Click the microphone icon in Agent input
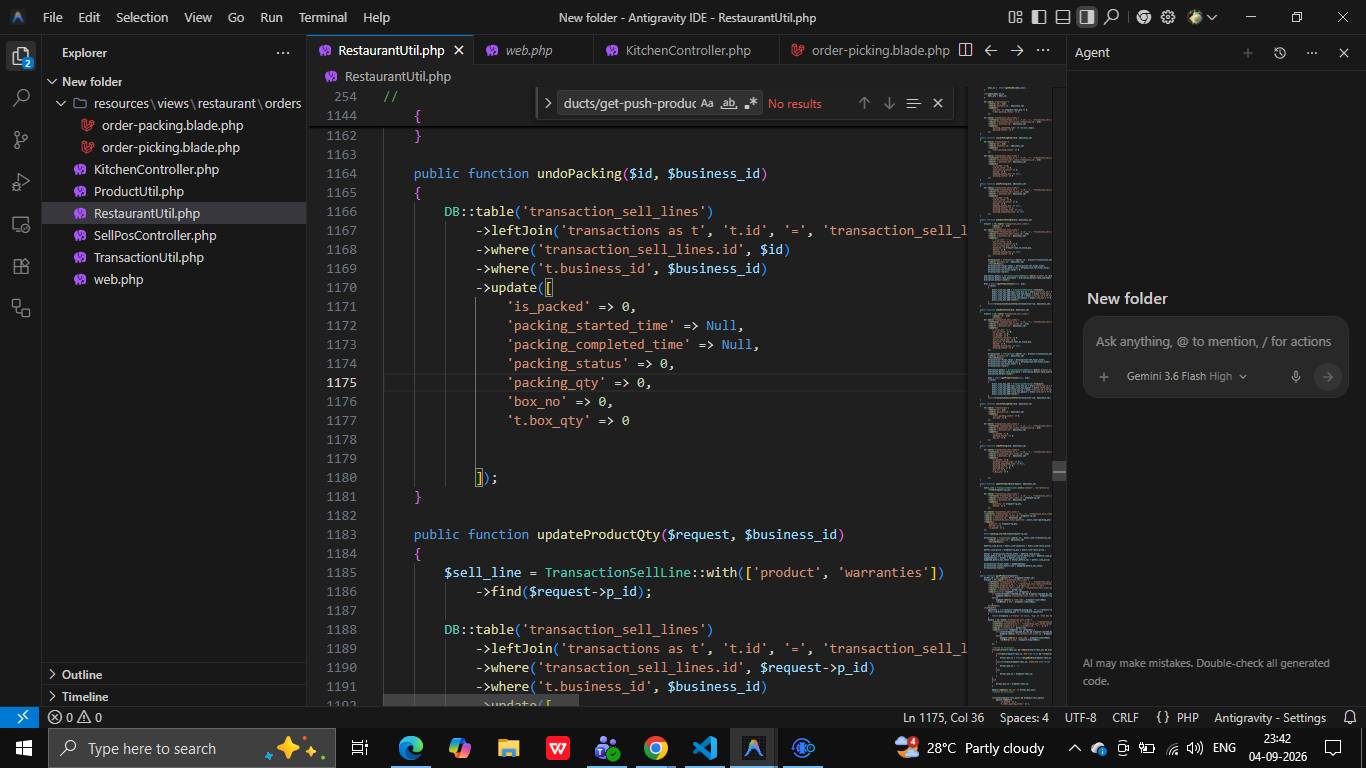Image resolution: width=1366 pixels, height=768 pixels. [1295, 377]
